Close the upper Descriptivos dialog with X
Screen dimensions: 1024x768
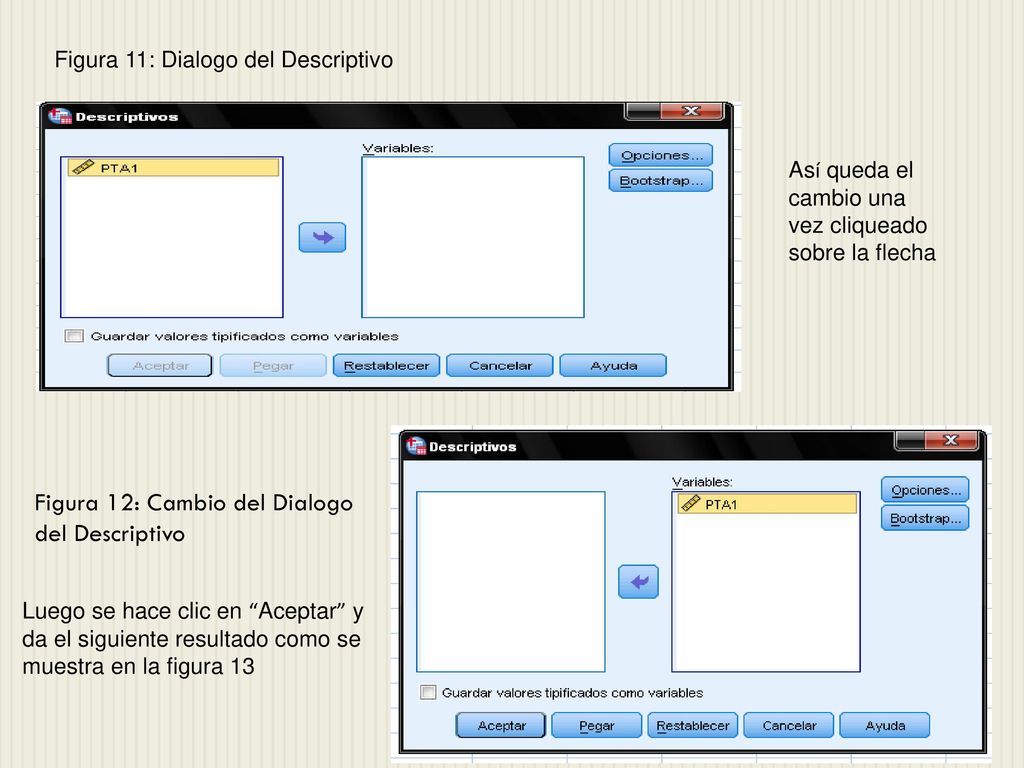click(691, 111)
